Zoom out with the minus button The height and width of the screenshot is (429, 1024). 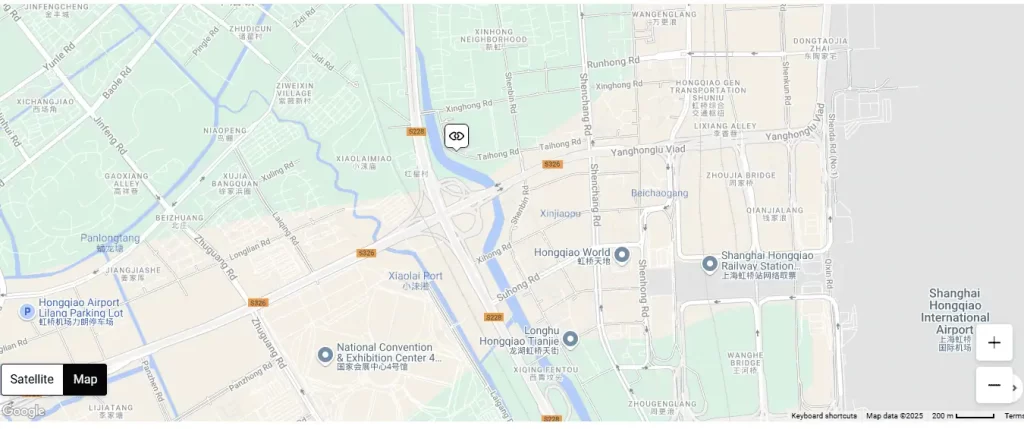point(994,385)
